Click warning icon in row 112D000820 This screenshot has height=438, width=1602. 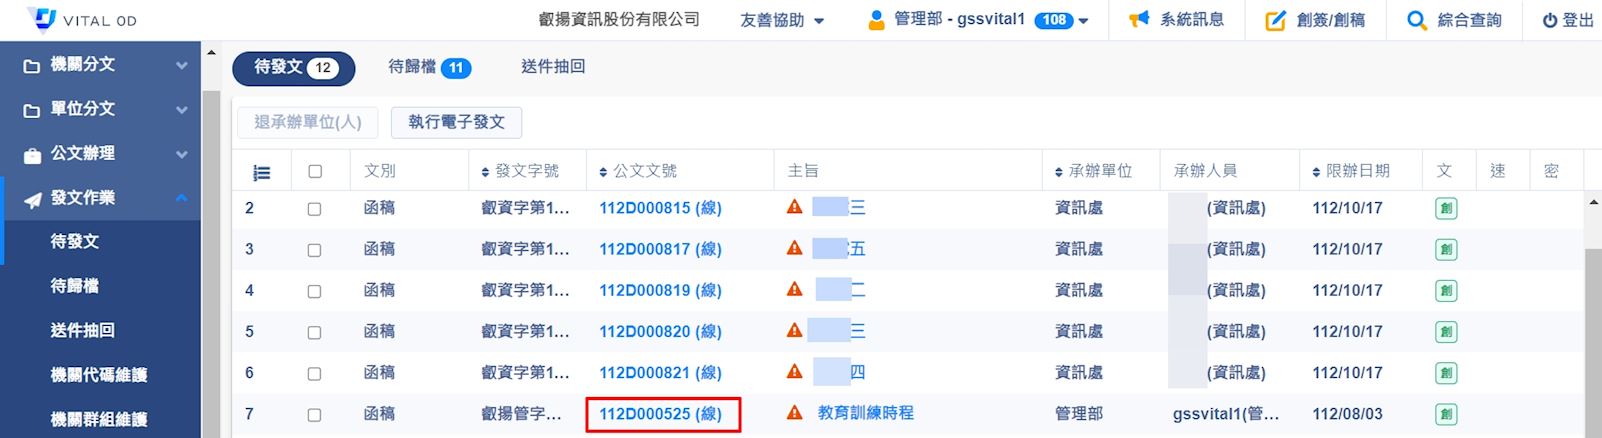tap(795, 330)
